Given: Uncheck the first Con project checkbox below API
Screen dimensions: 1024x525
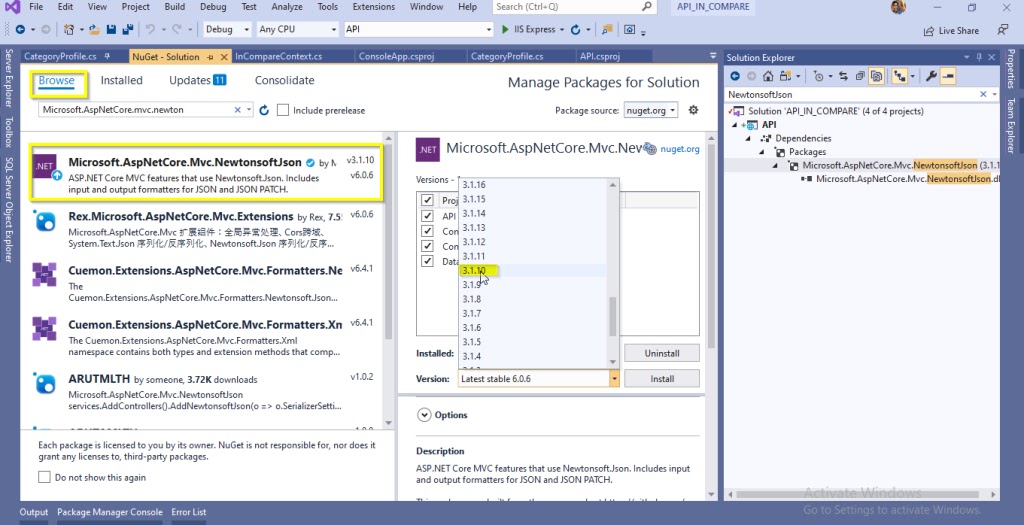Looking at the screenshot, I should pos(427,231).
